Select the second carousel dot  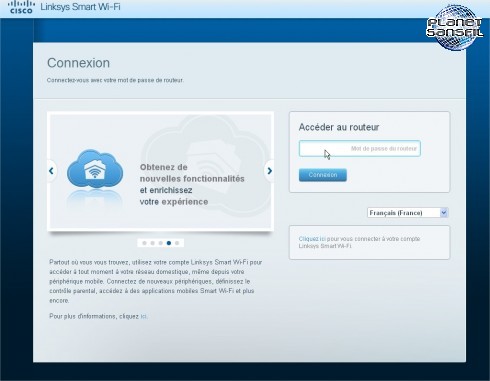click(x=152, y=243)
